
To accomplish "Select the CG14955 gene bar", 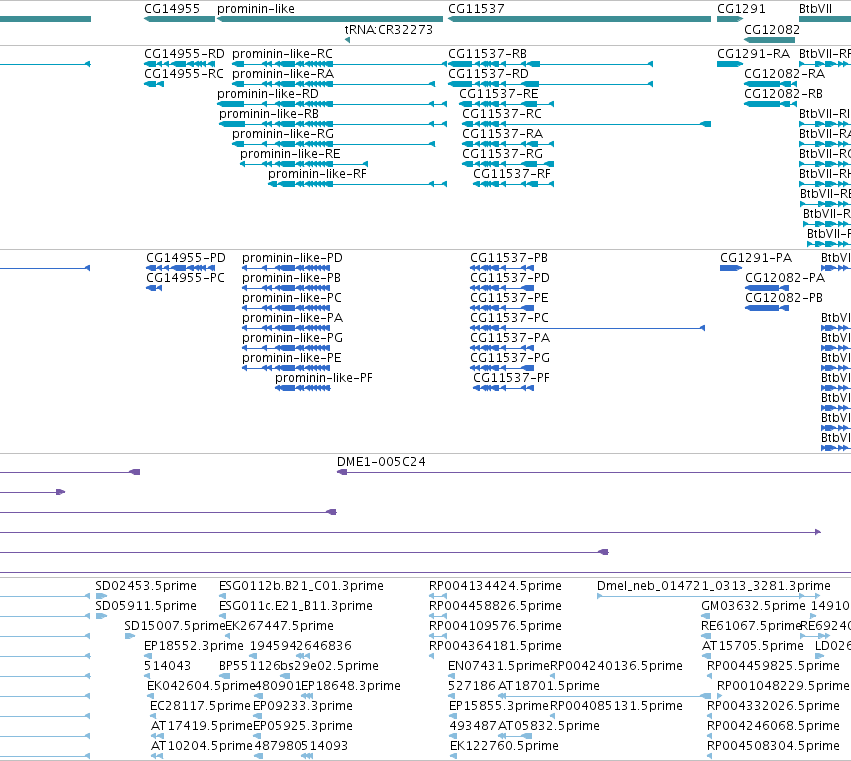I will coord(180,19).
